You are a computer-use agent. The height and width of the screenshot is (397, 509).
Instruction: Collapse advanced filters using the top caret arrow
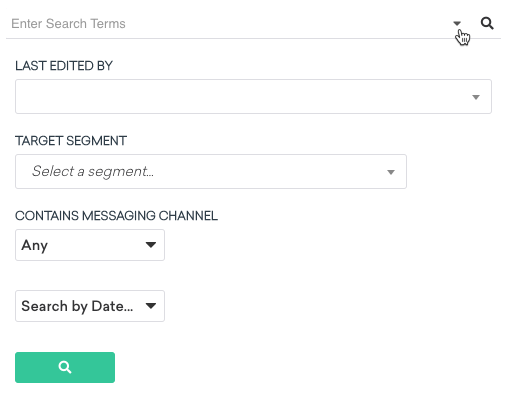[x=457, y=23]
